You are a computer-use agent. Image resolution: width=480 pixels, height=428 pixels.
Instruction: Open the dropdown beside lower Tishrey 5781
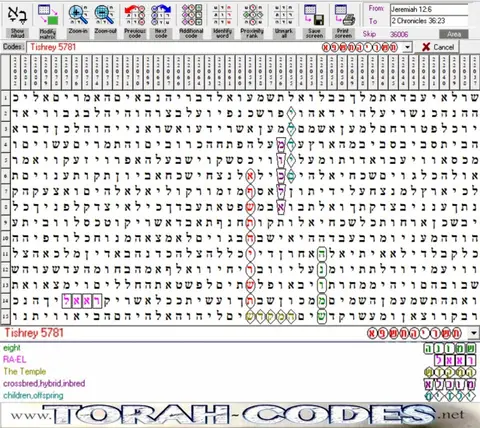coord(473,333)
